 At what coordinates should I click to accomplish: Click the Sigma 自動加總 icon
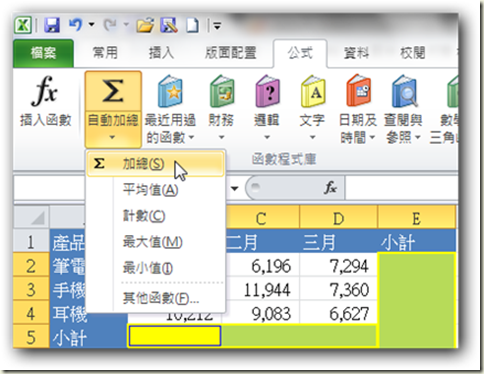point(113,91)
